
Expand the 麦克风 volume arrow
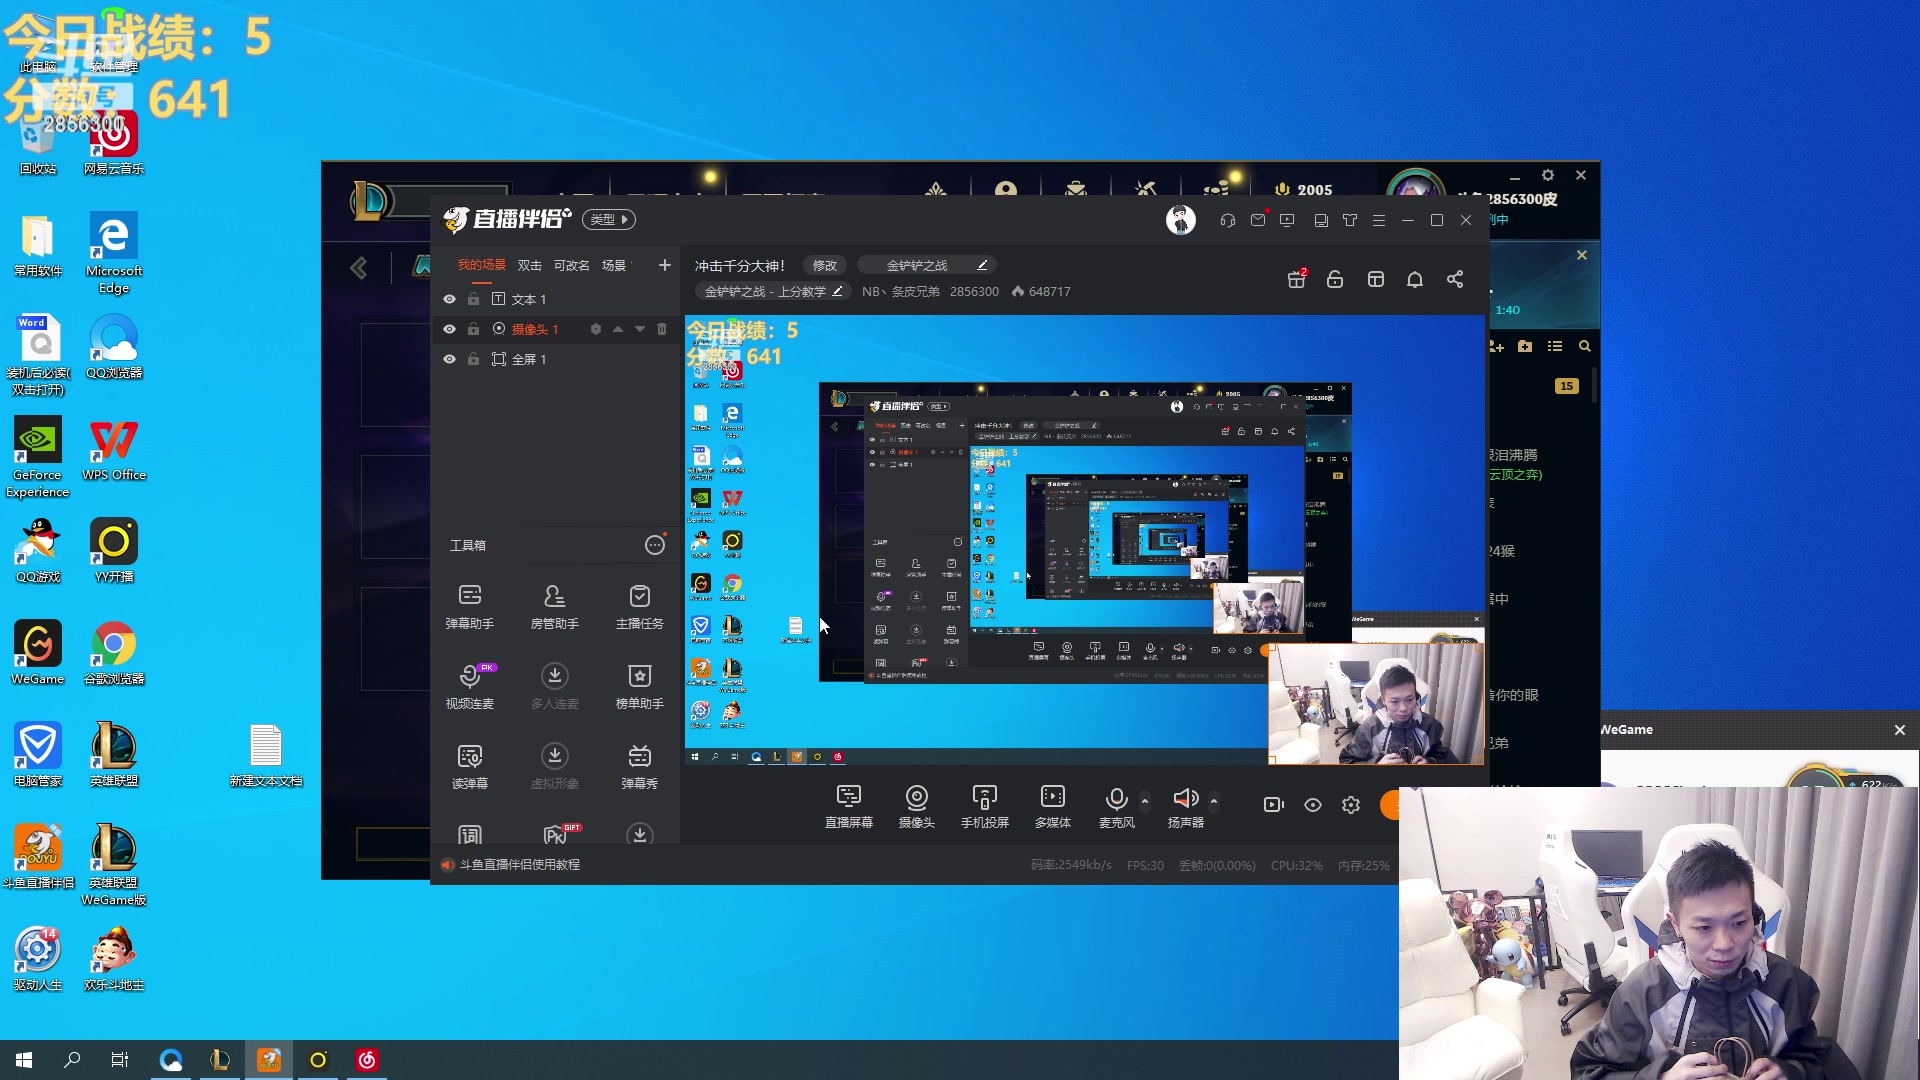pyautogui.click(x=1145, y=801)
